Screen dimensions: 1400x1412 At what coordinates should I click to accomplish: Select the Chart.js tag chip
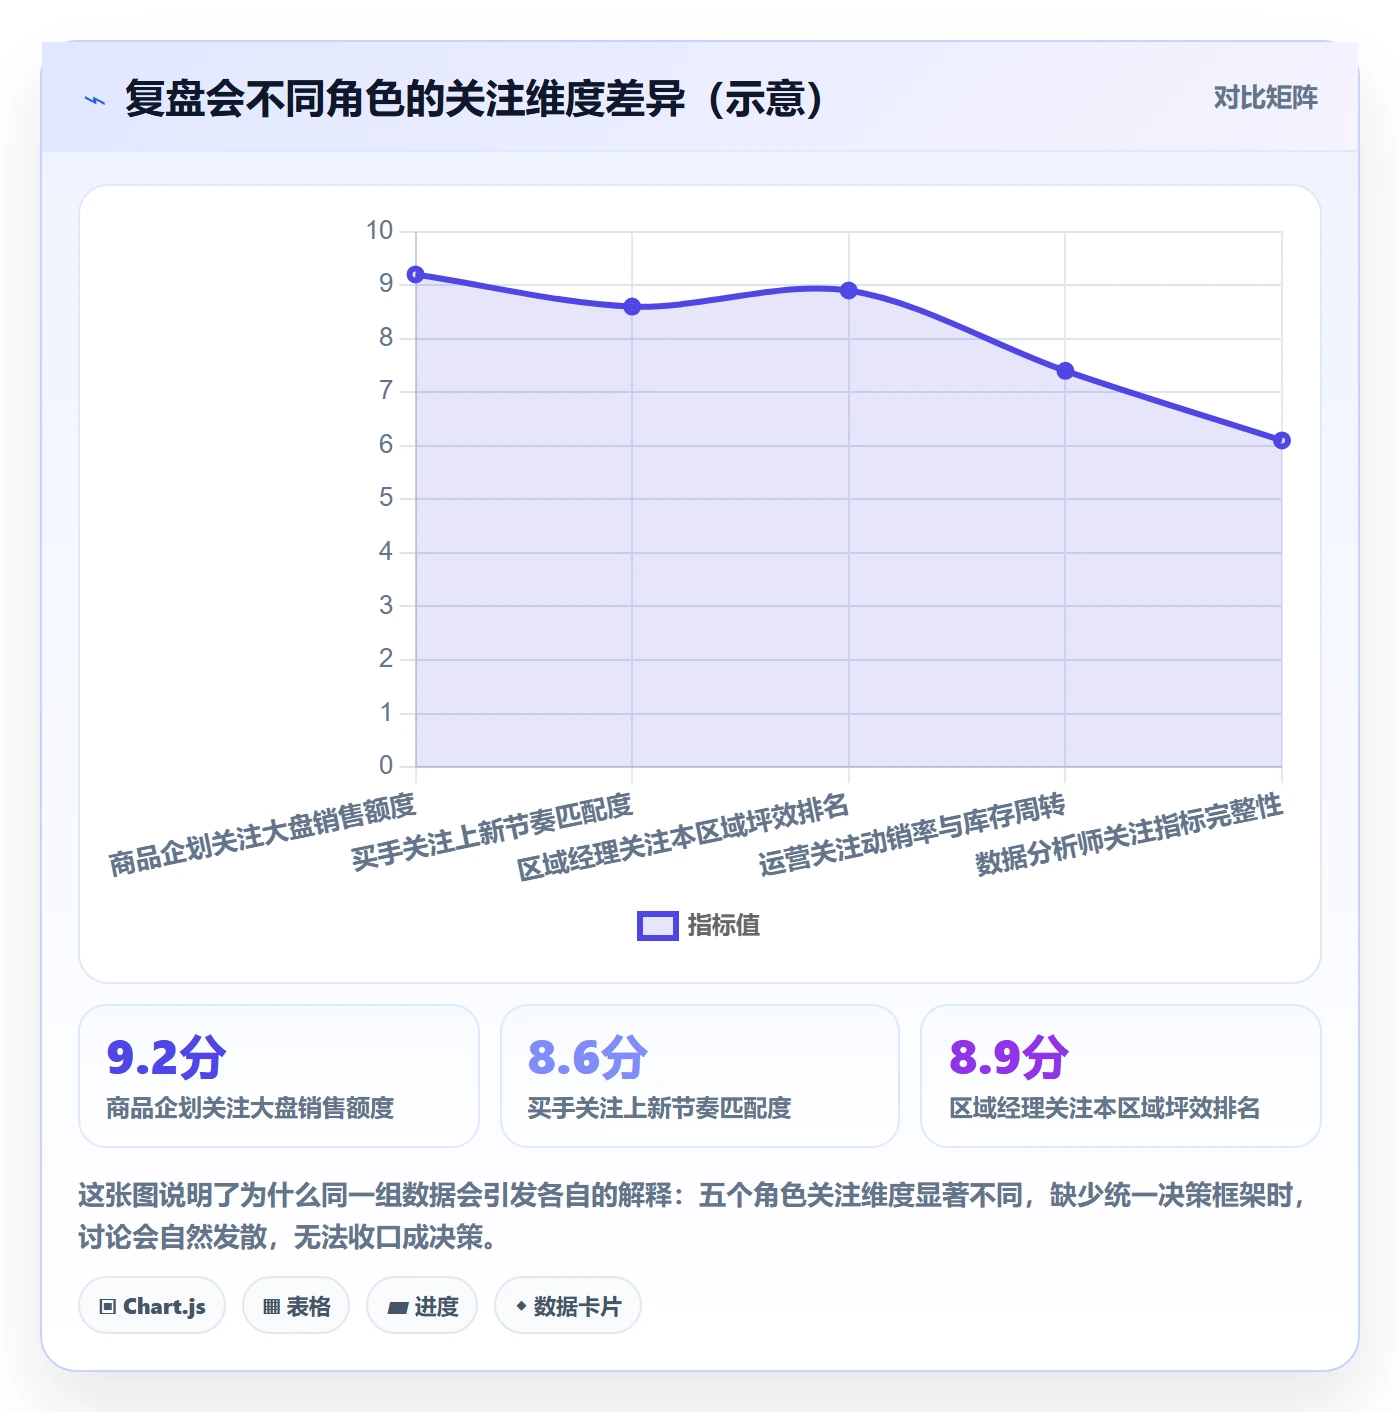(152, 1306)
